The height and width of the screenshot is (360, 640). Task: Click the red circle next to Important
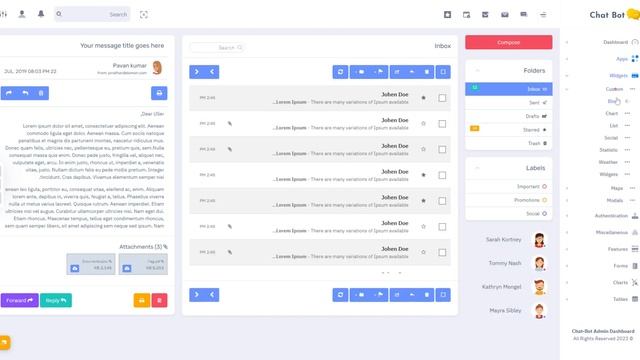click(x=544, y=187)
